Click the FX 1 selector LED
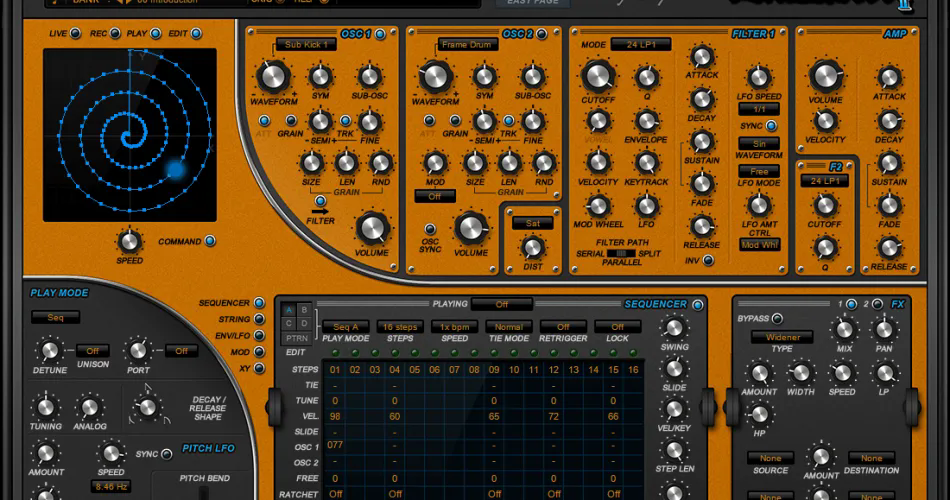950x500 pixels. 851,304
